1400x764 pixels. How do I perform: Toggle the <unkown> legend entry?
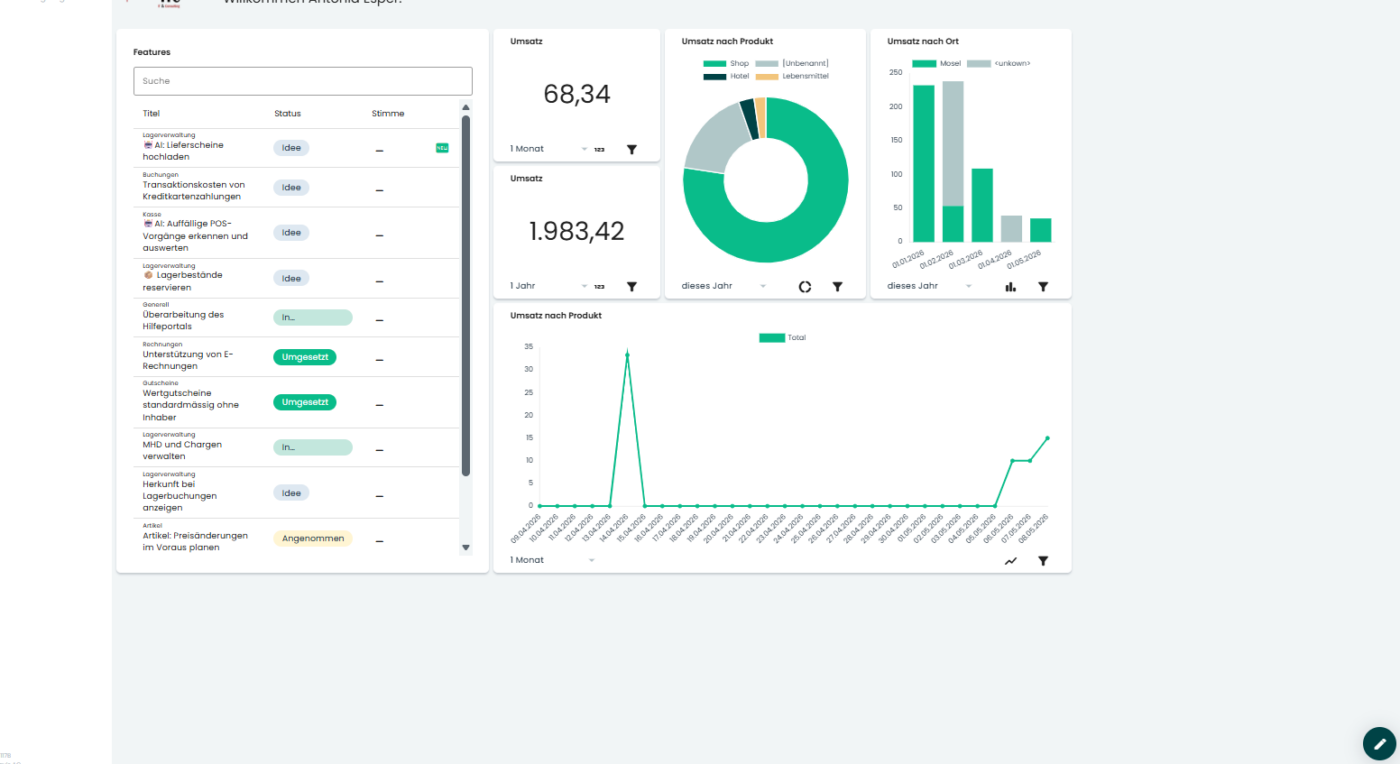(x=998, y=64)
